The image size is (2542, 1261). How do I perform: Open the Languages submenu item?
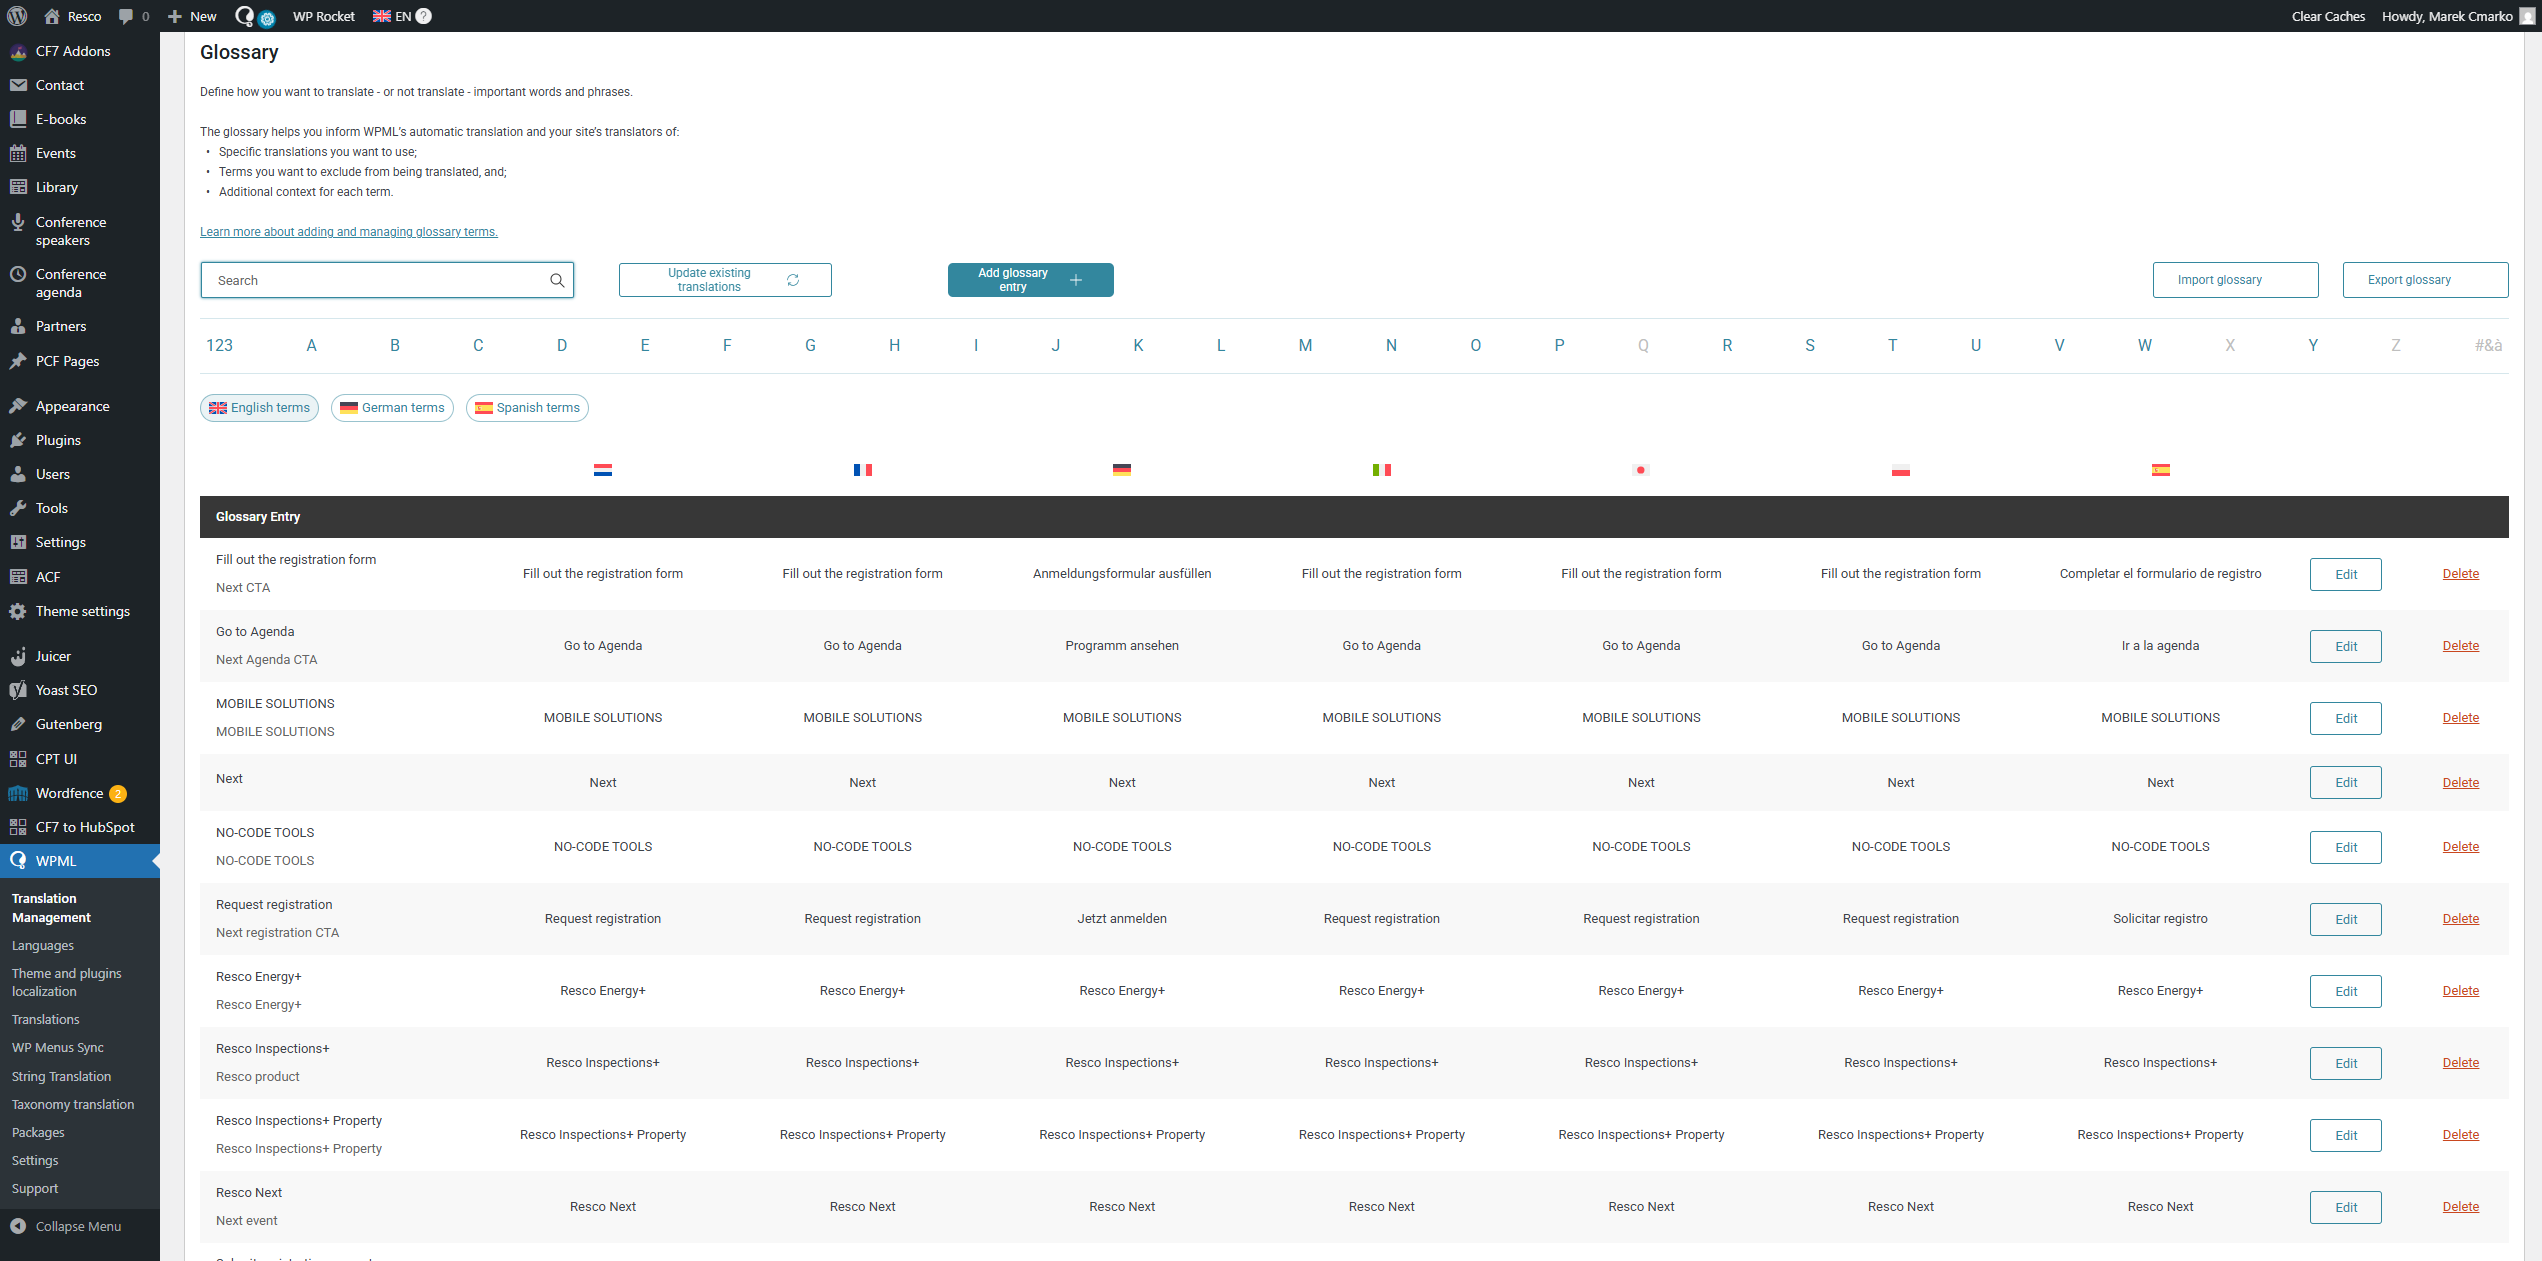point(43,945)
